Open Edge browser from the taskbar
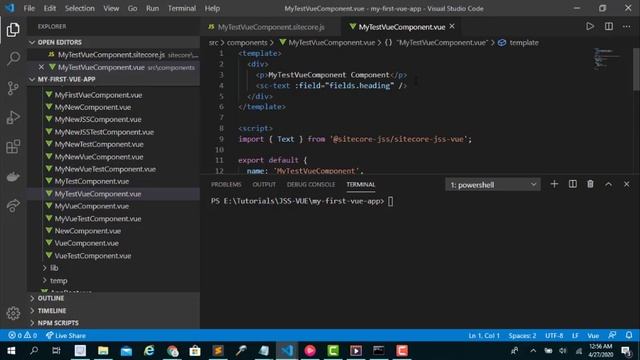Screen dimensions: 640x360 click(149, 351)
